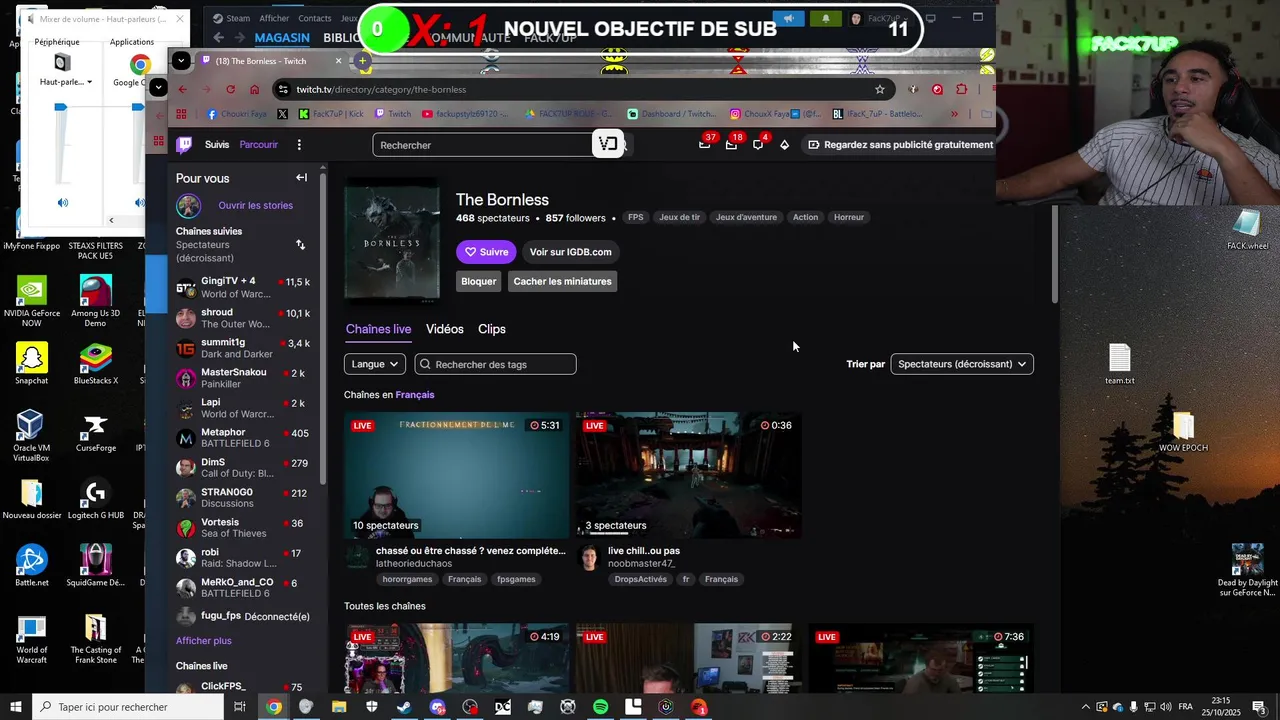
Task: Open Voir sur IGDB.com link
Action: pos(570,252)
